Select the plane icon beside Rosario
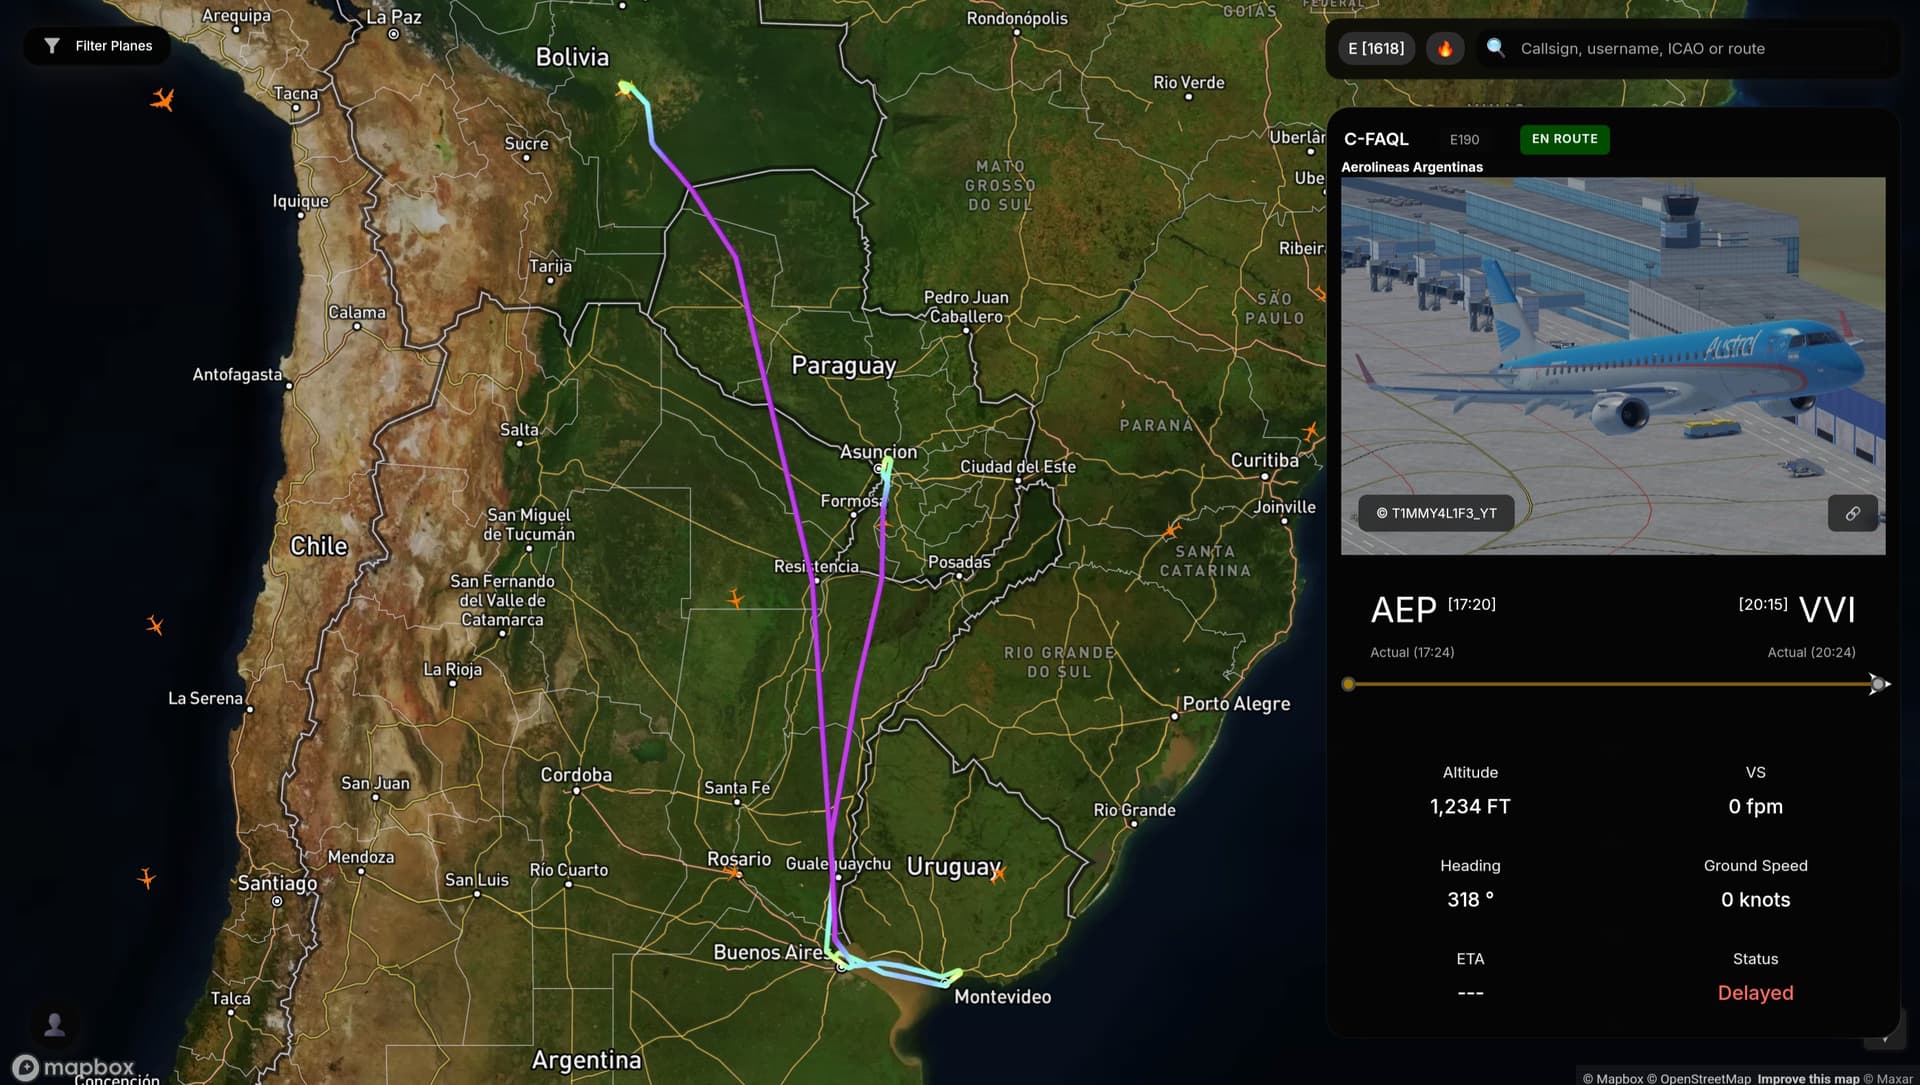The height and width of the screenshot is (1085, 1920). [733, 873]
